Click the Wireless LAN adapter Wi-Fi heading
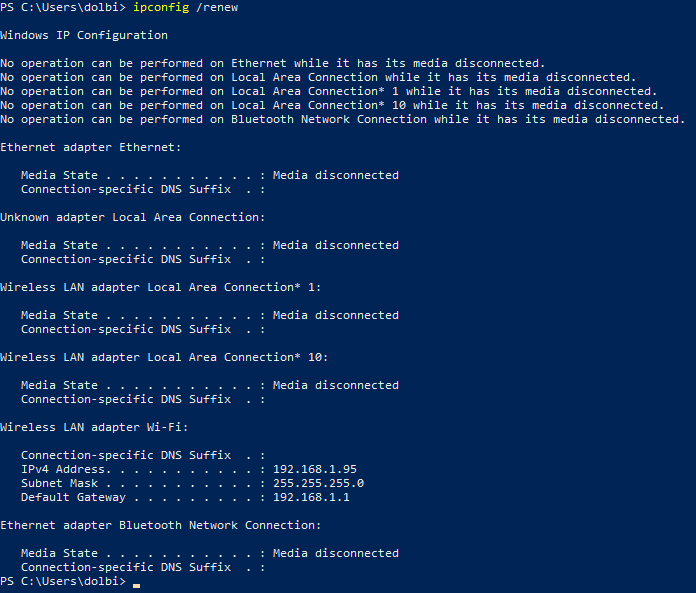 pos(94,427)
